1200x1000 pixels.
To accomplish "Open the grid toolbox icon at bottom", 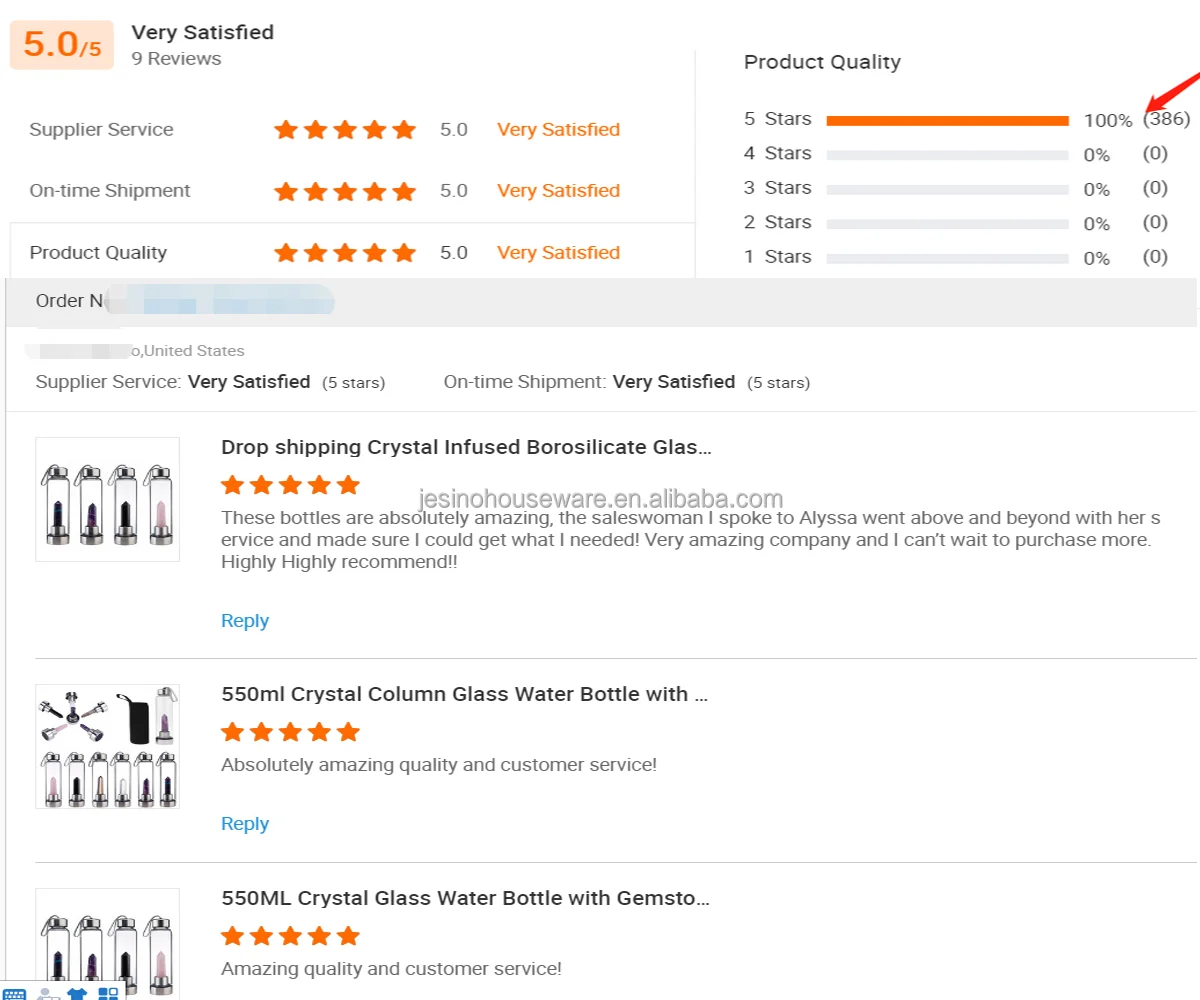I will click(108, 994).
